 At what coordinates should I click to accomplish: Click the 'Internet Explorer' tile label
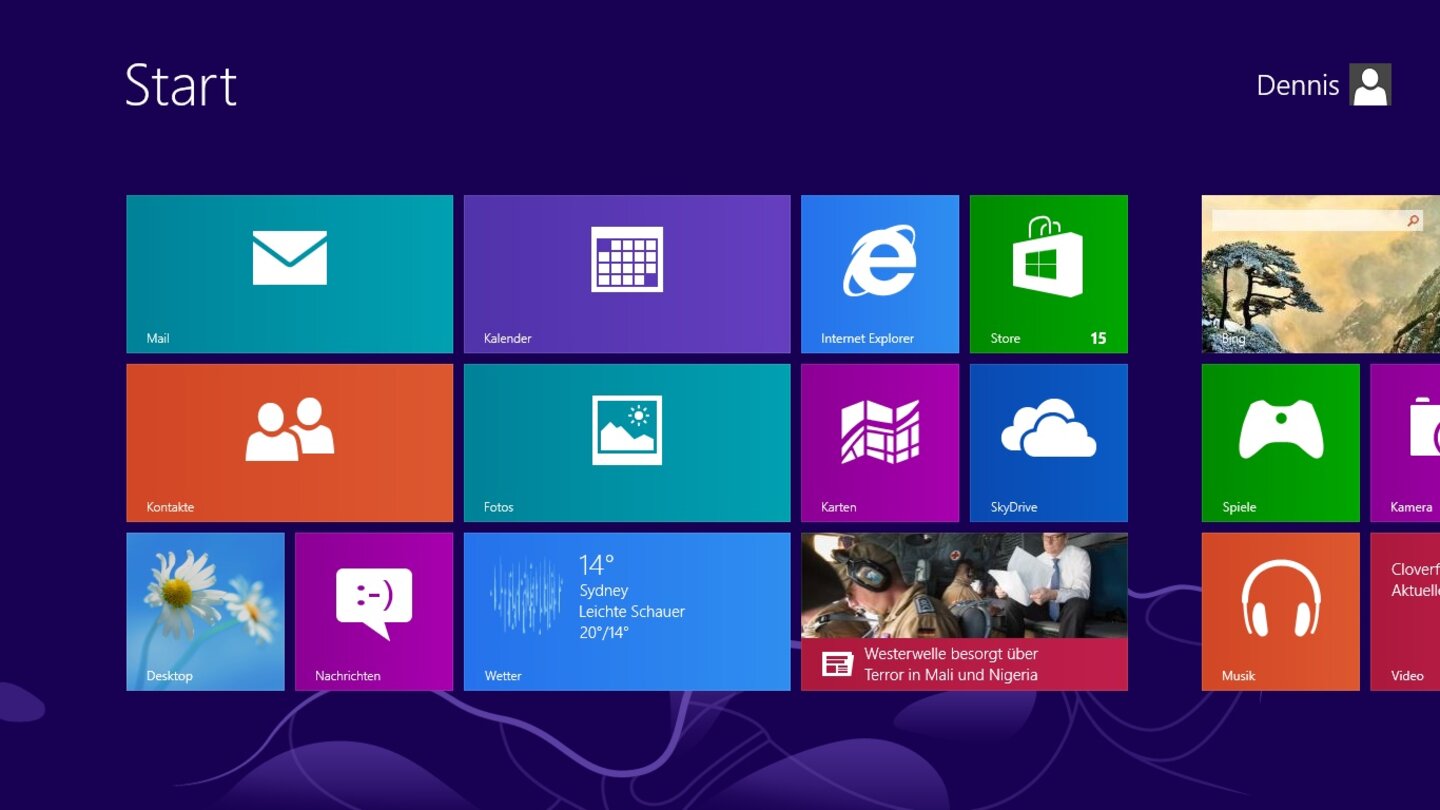point(867,338)
